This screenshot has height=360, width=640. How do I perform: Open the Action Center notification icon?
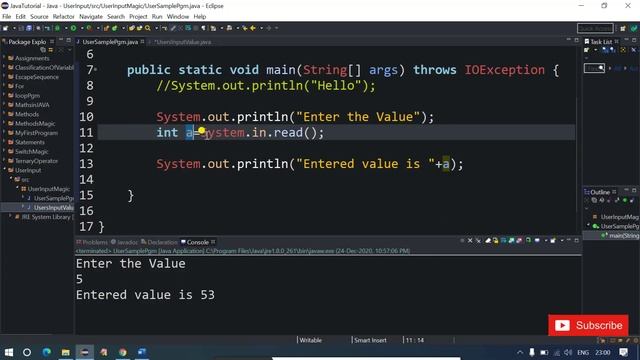tap(623, 352)
